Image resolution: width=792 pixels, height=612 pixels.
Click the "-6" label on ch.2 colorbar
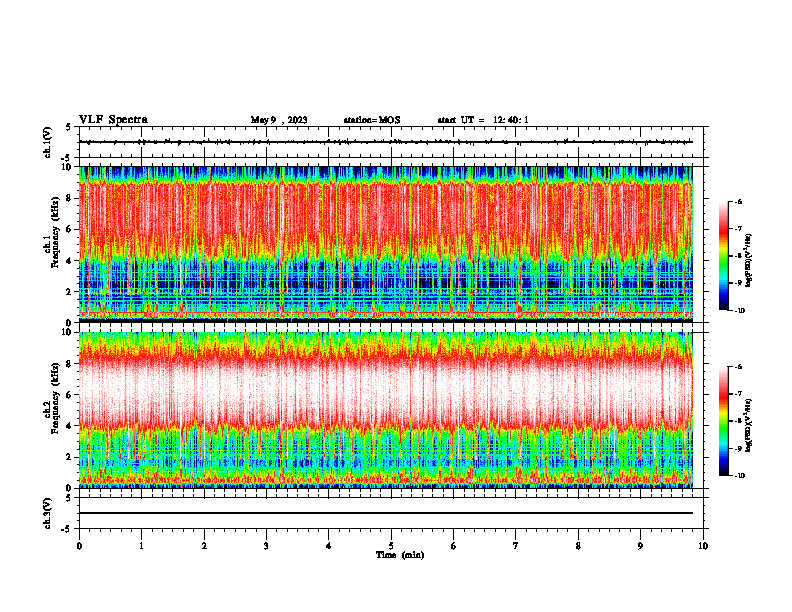pyautogui.click(x=739, y=367)
